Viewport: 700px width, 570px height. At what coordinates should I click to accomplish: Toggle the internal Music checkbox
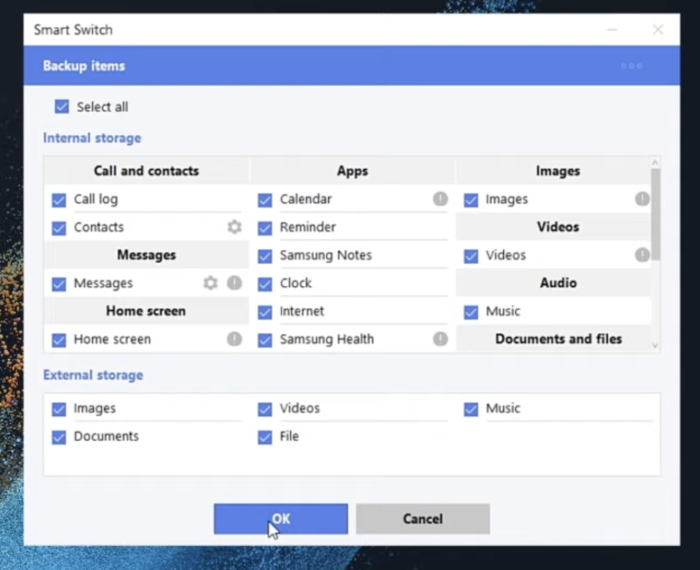pos(471,311)
